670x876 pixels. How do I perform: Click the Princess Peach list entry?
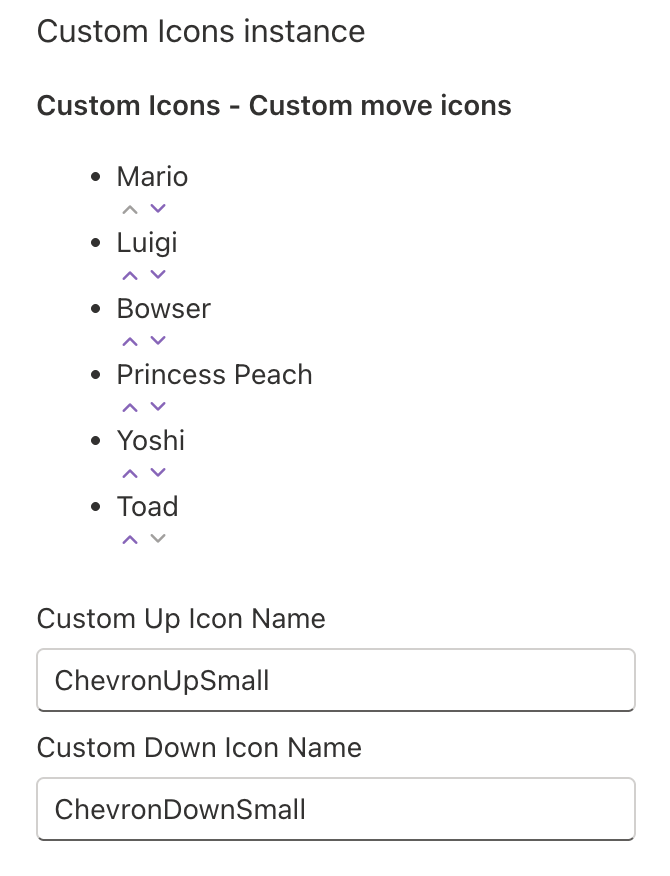[214, 375]
